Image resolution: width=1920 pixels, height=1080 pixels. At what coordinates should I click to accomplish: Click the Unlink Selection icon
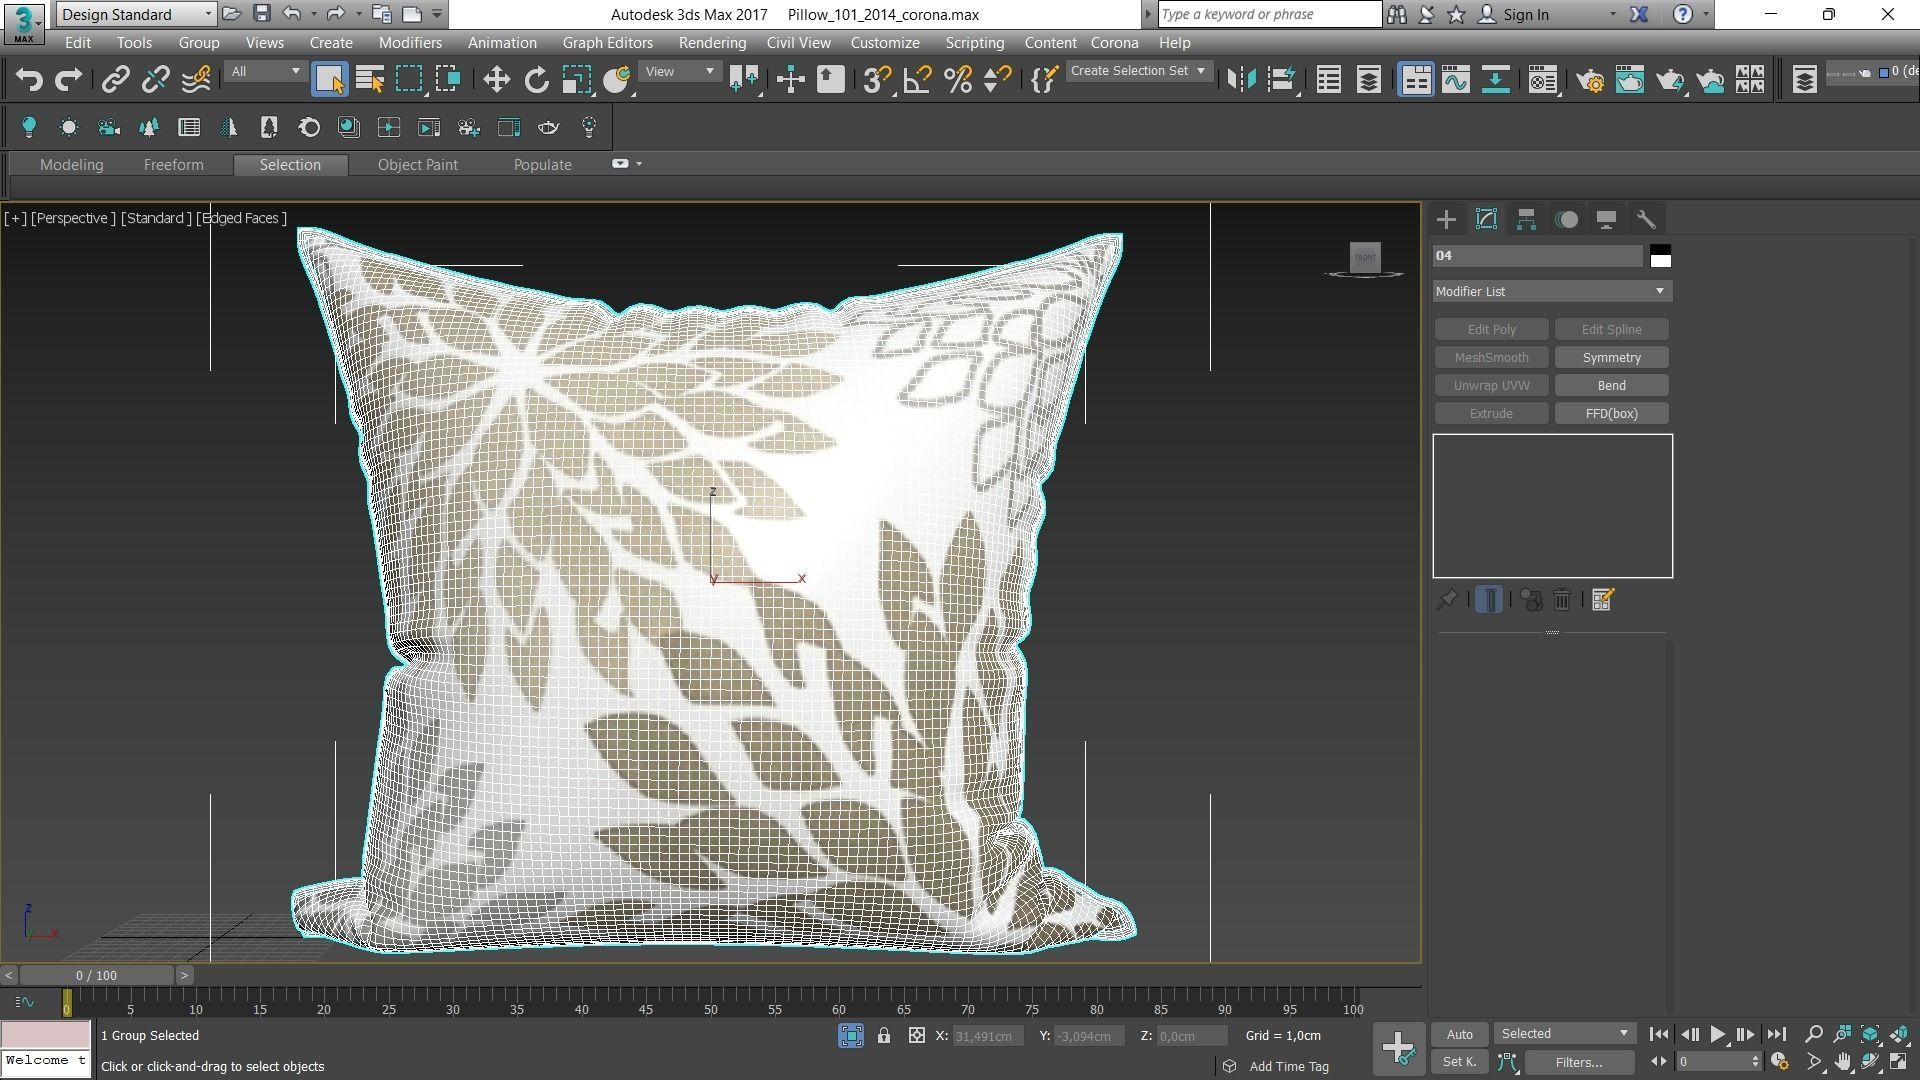155,80
